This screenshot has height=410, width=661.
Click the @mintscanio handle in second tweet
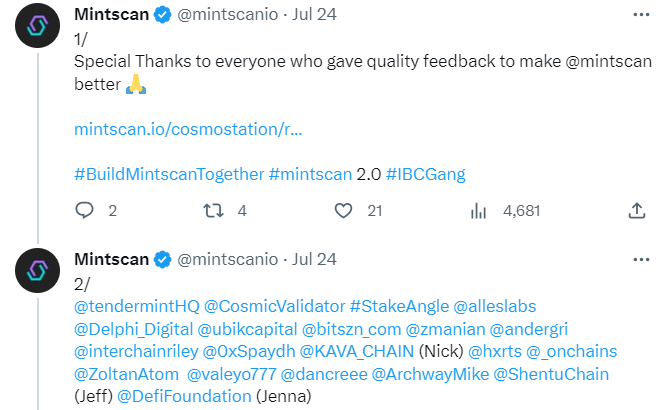(229, 259)
